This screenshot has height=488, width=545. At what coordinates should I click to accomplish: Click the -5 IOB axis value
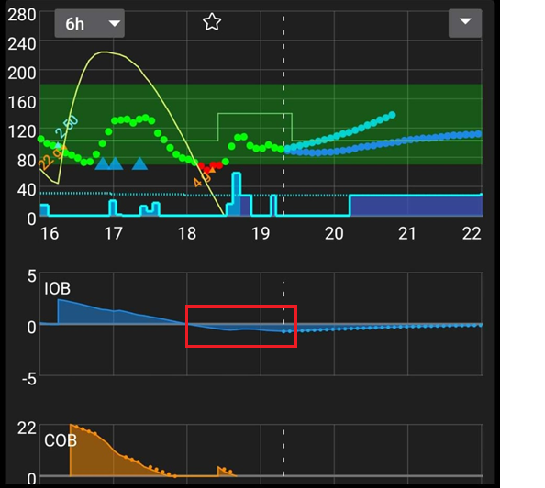click(29, 379)
